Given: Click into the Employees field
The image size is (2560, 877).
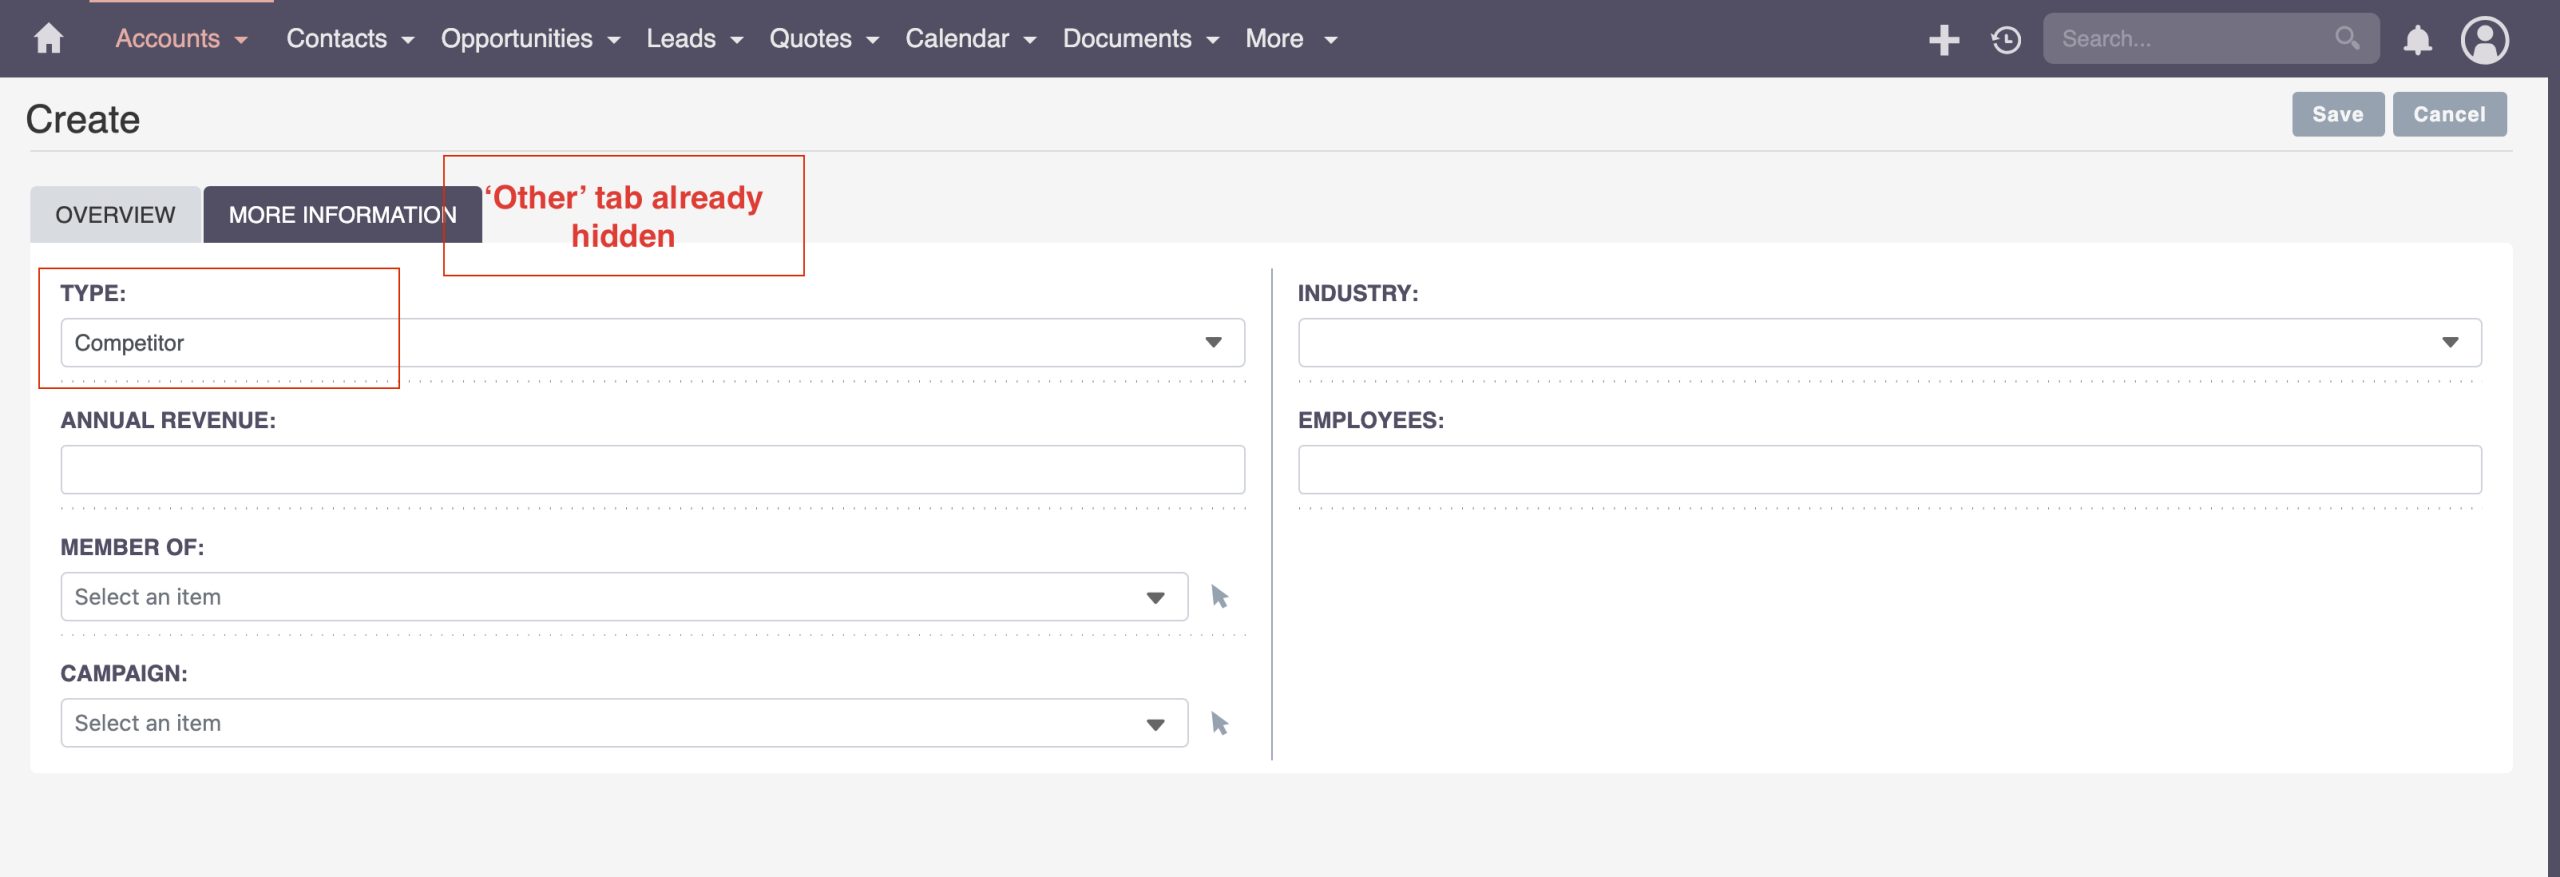Looking at the screenshot, I should (x=1889, y=470).
